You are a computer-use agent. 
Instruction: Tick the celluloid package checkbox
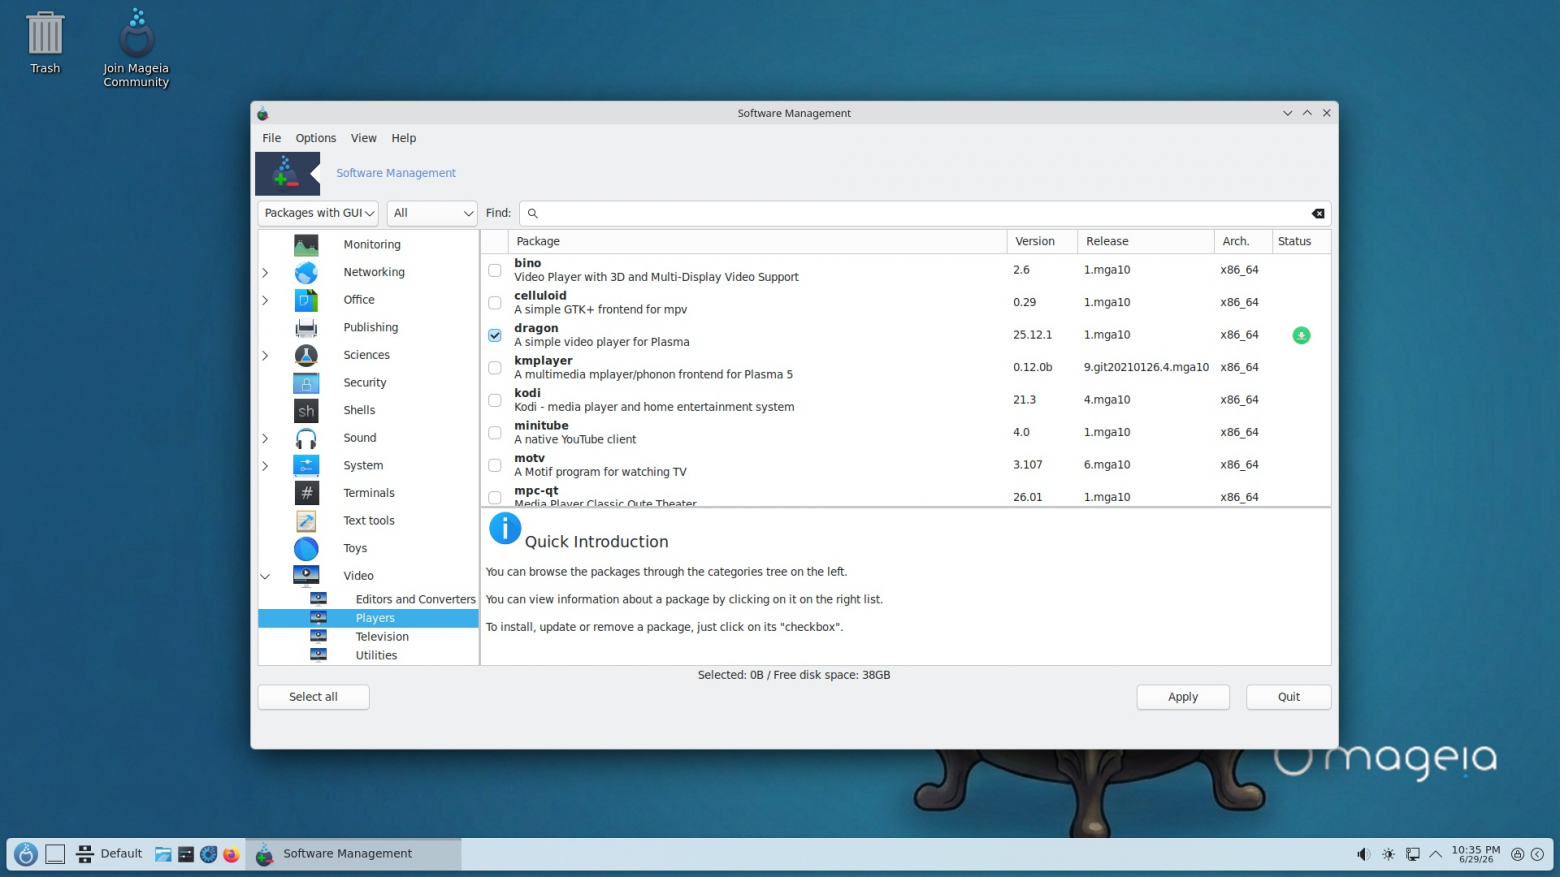[x=495, y=303]
